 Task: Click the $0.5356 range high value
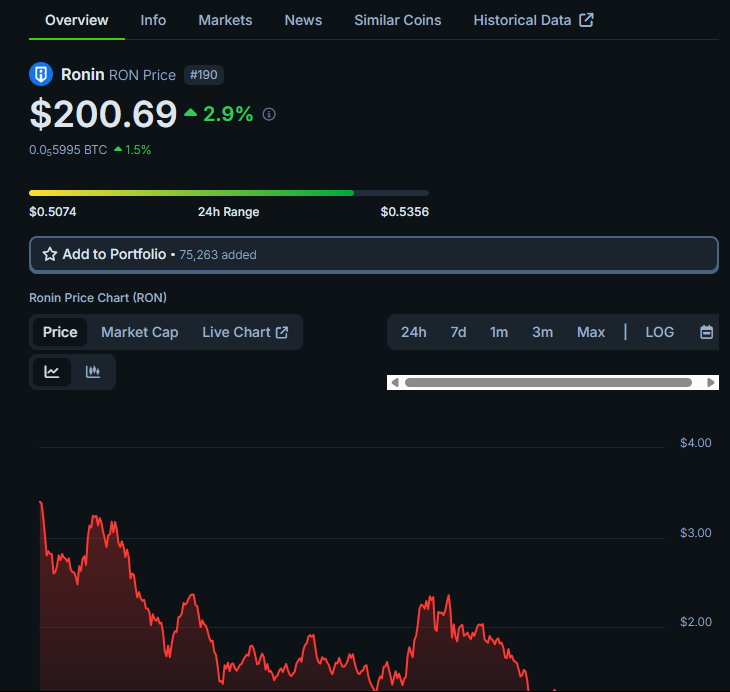[x=405, y=212]
